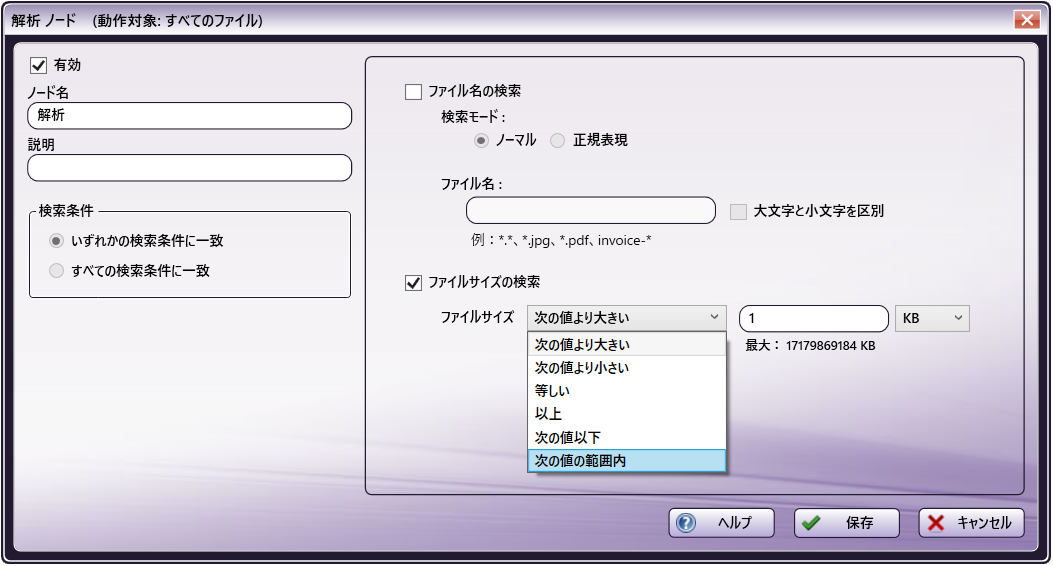Click the example text 例：*.*、*.jpg

(561, 240)
